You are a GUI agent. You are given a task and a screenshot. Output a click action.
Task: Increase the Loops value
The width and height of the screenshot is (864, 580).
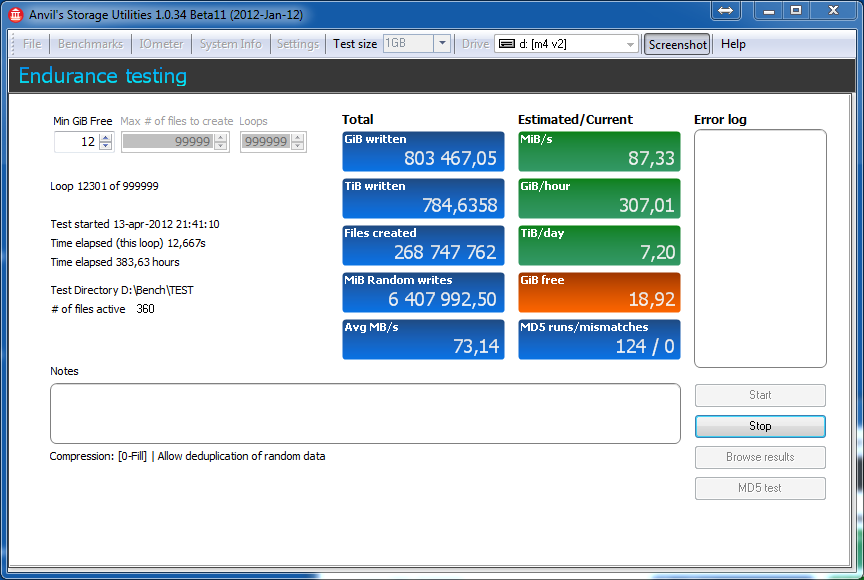(298, 137)
